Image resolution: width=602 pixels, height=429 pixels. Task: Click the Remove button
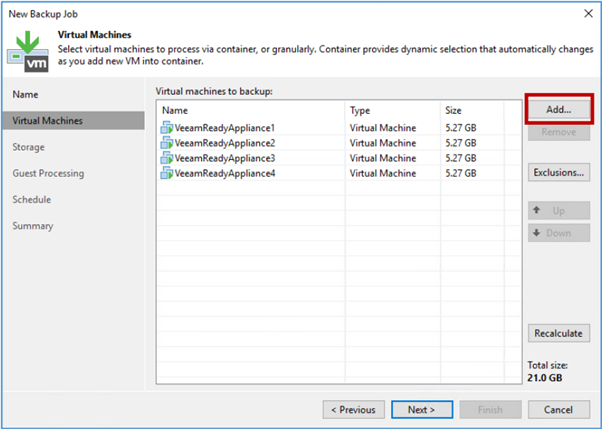point(559,132)
